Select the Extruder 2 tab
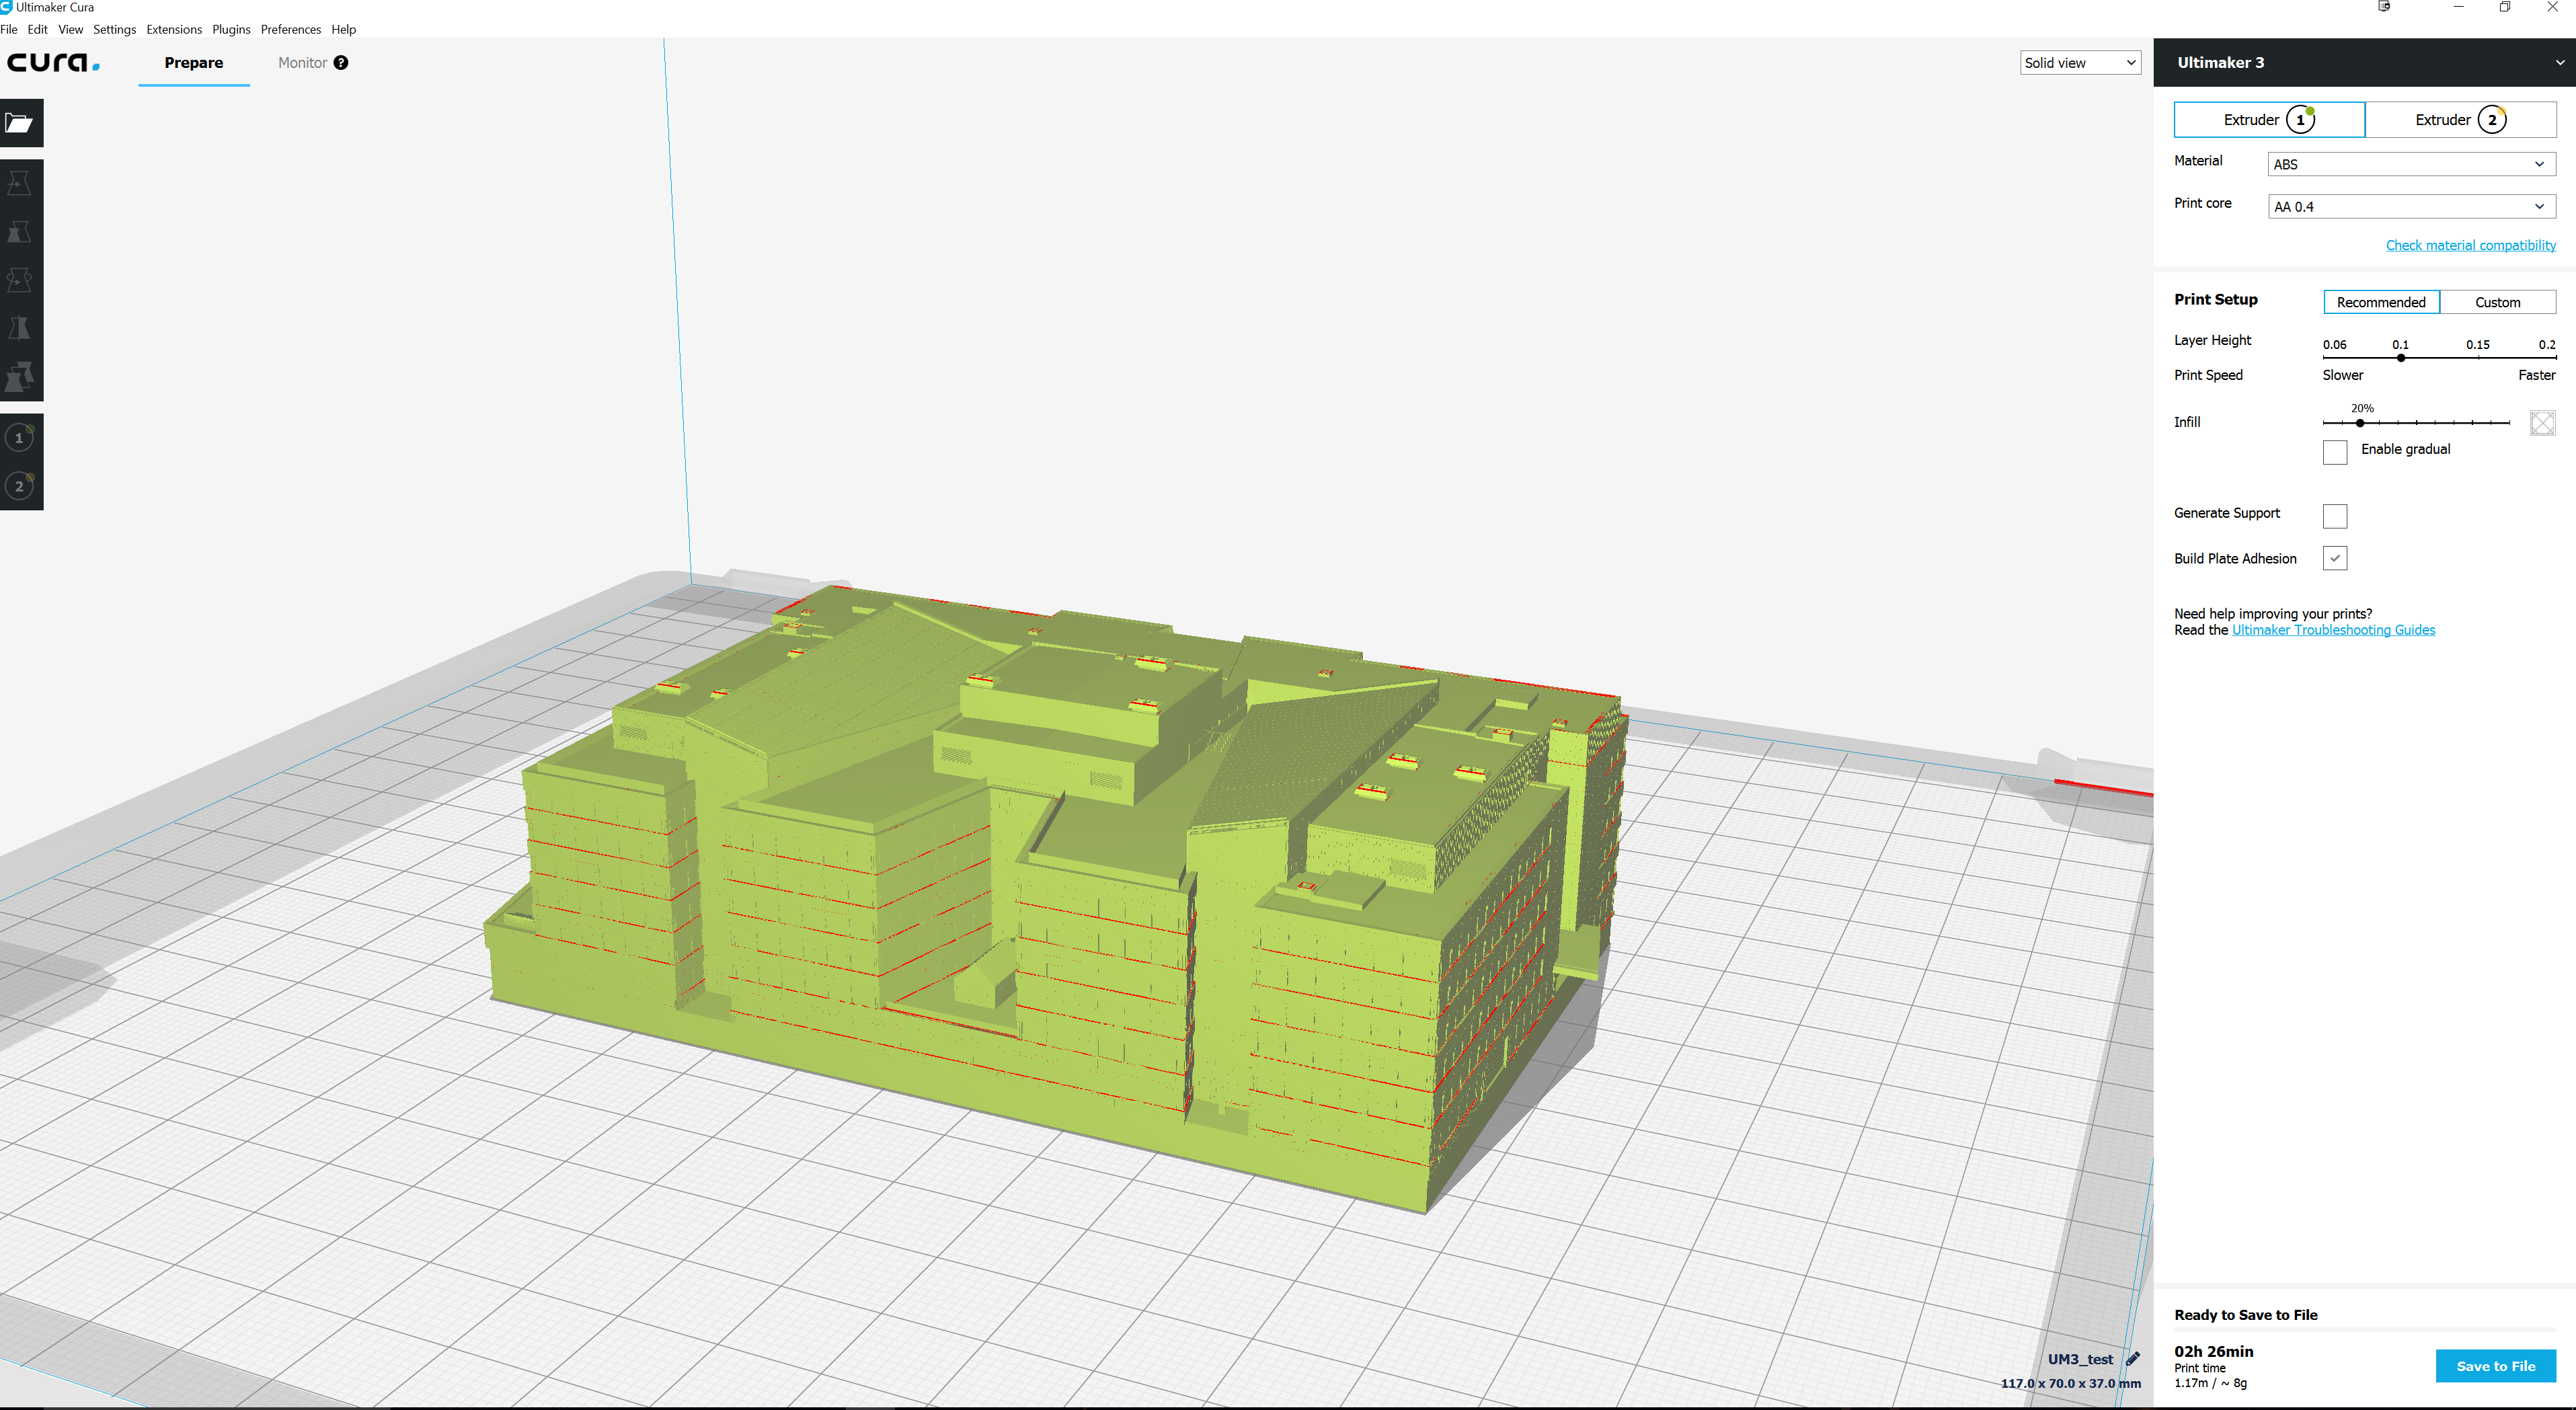This screenshot has height=1410, width=2576. pos(2461,119)
